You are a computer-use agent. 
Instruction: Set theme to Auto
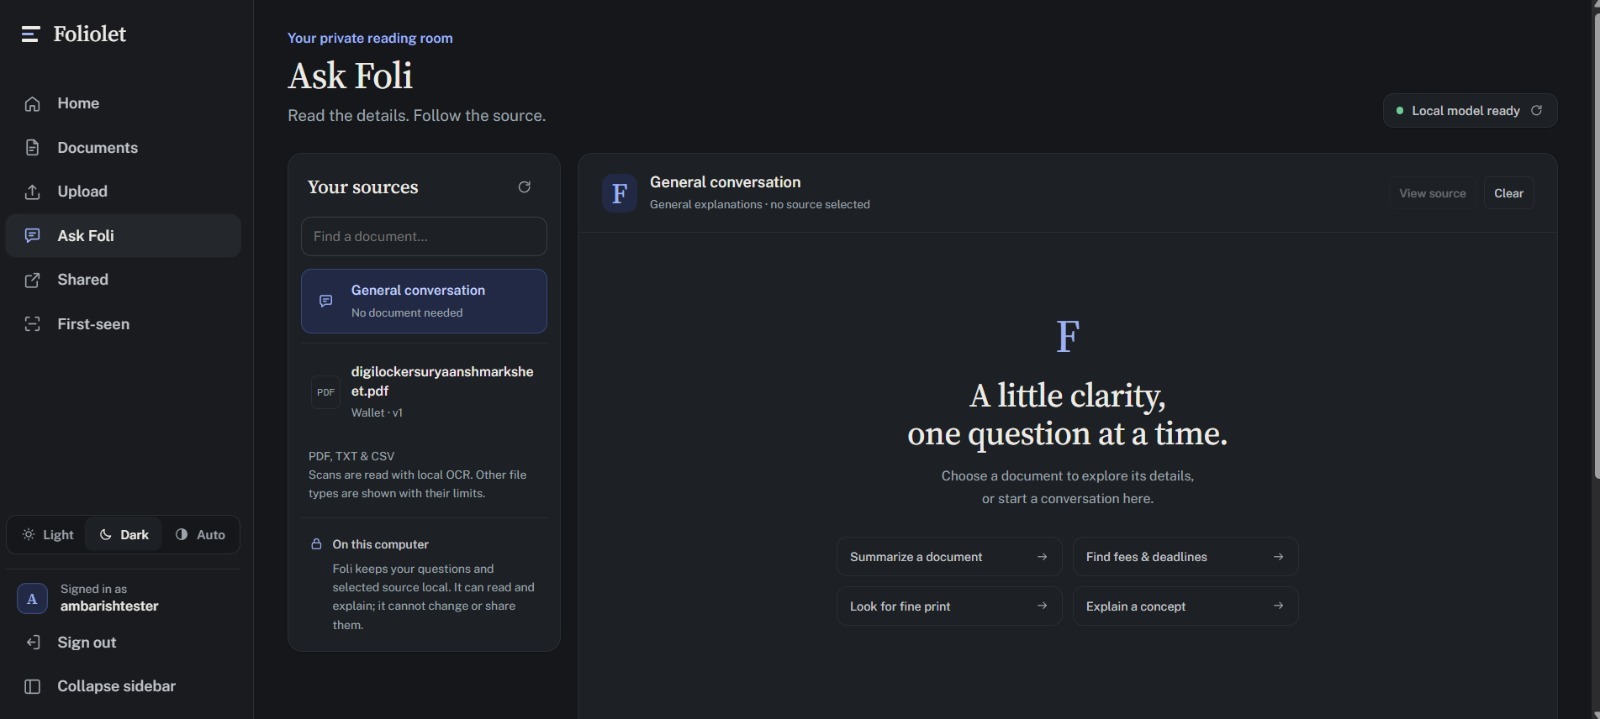(x=200, y=535)
